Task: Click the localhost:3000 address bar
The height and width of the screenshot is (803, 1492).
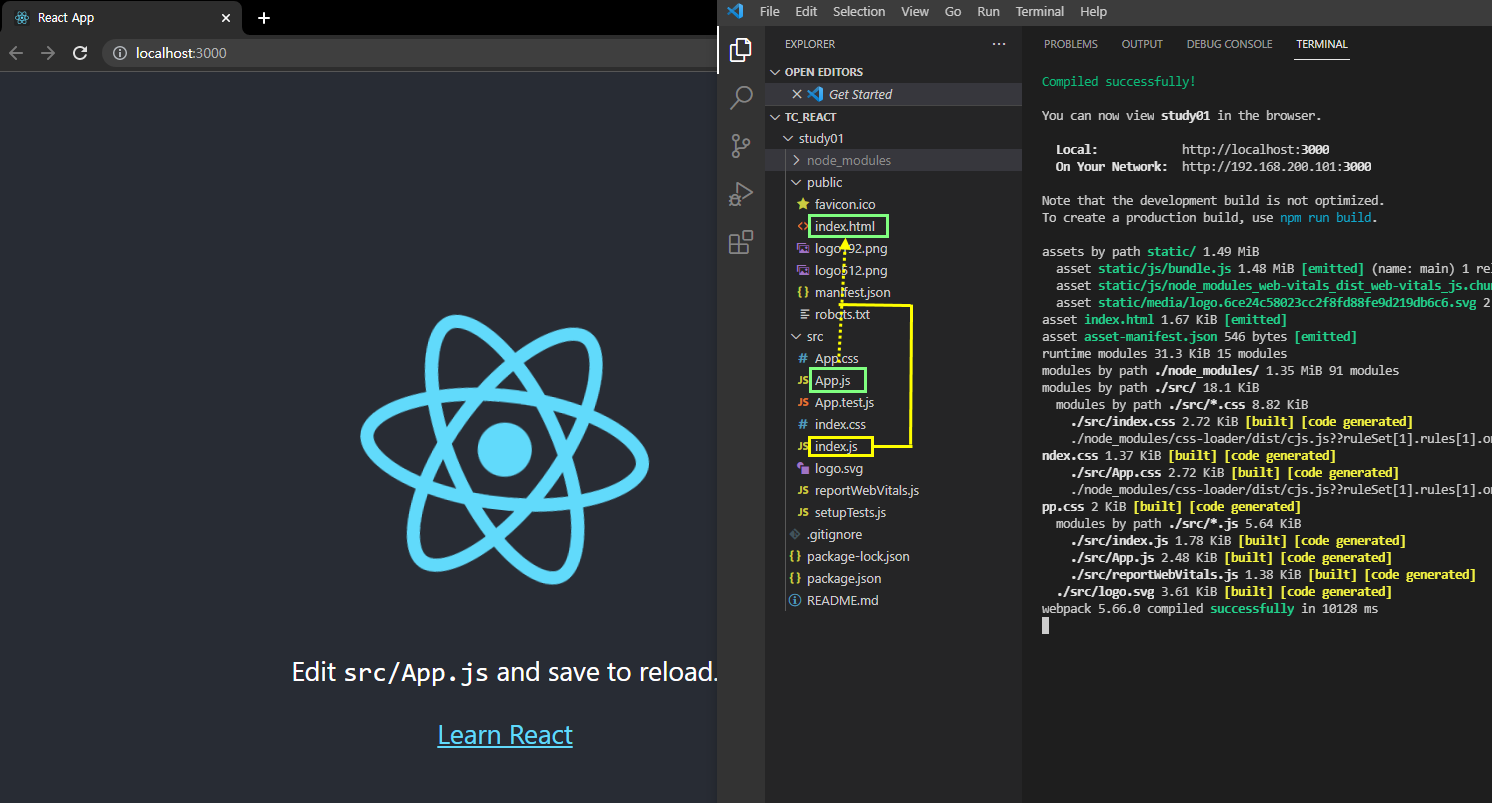Action: (410, 53)
